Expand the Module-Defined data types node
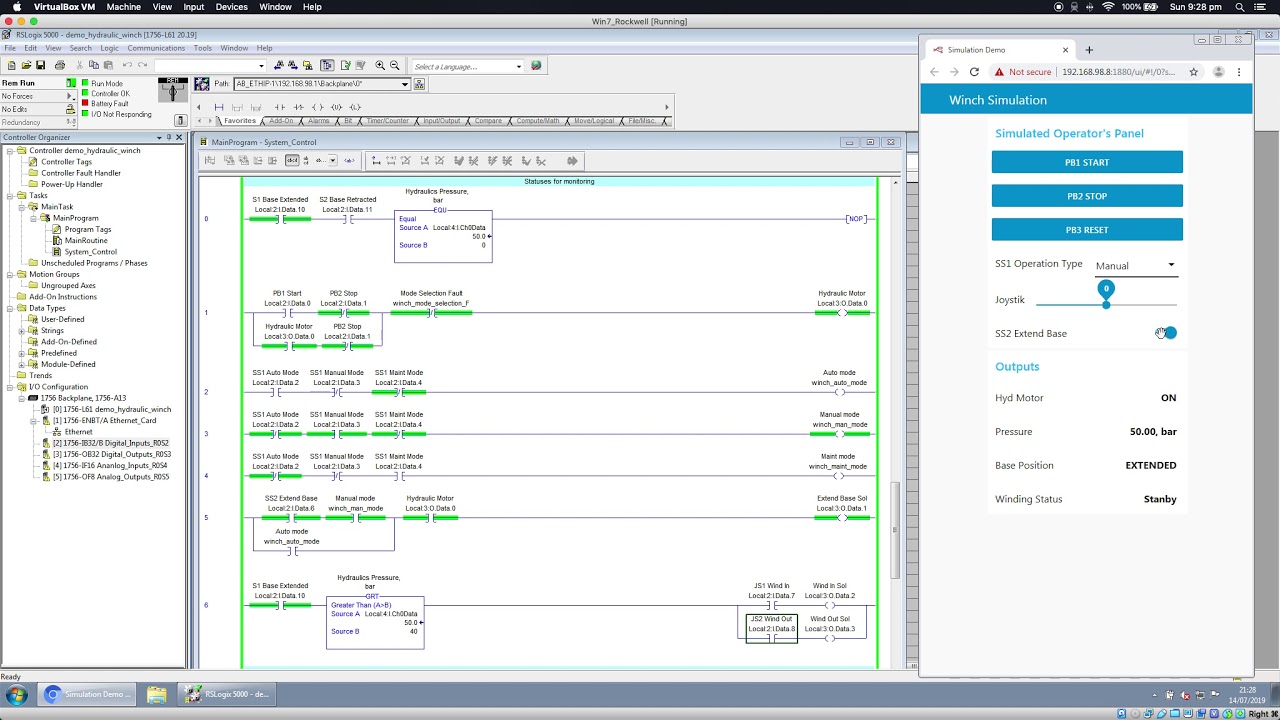 [x=22, y=364]
